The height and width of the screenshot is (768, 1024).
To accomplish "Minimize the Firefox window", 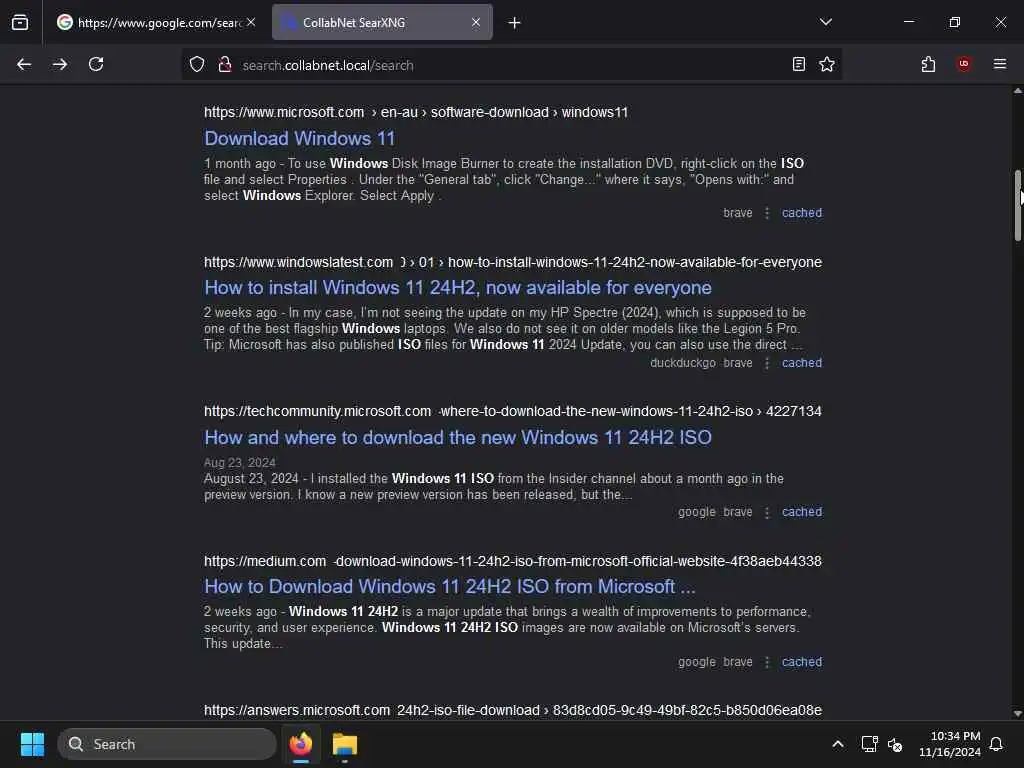I will pos(908,22).
